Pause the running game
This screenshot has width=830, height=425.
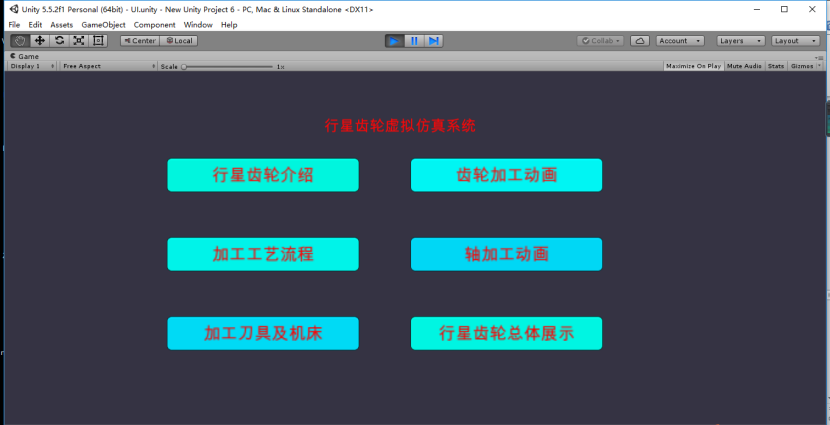tap(414, 41)
